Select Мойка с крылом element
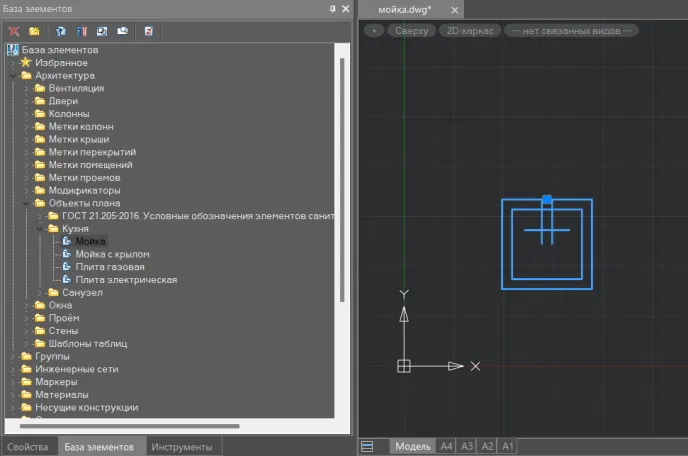 (112, 254)
